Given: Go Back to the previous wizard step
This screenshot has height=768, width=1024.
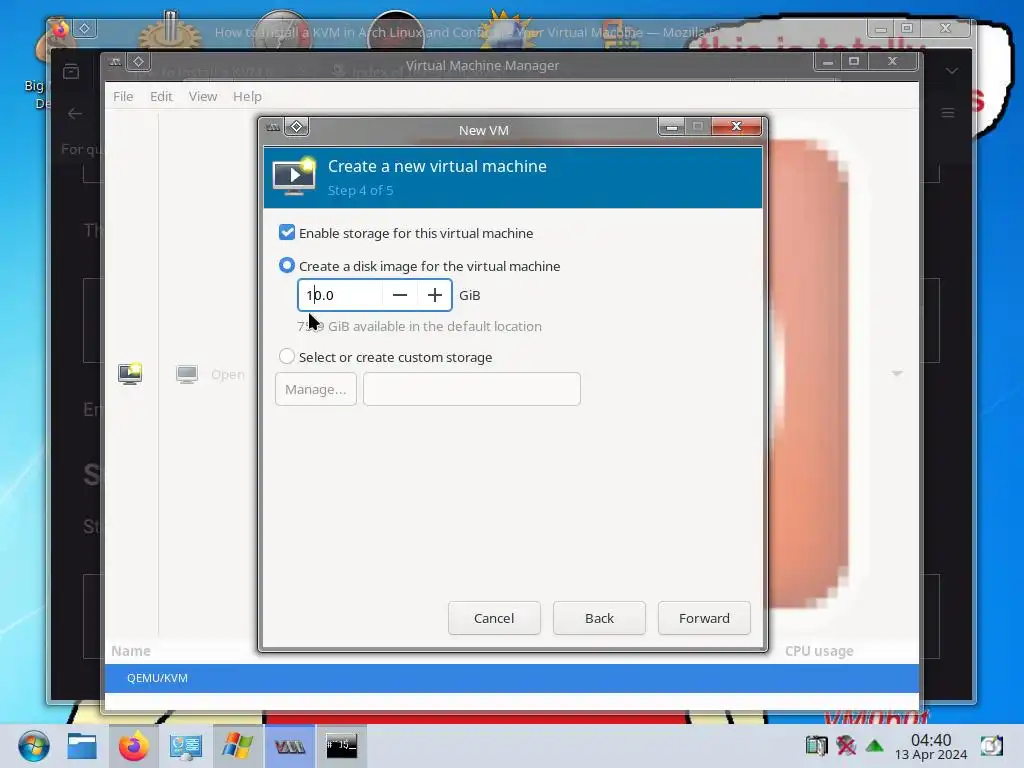Looking at the screenshot, I should [599, 618].
